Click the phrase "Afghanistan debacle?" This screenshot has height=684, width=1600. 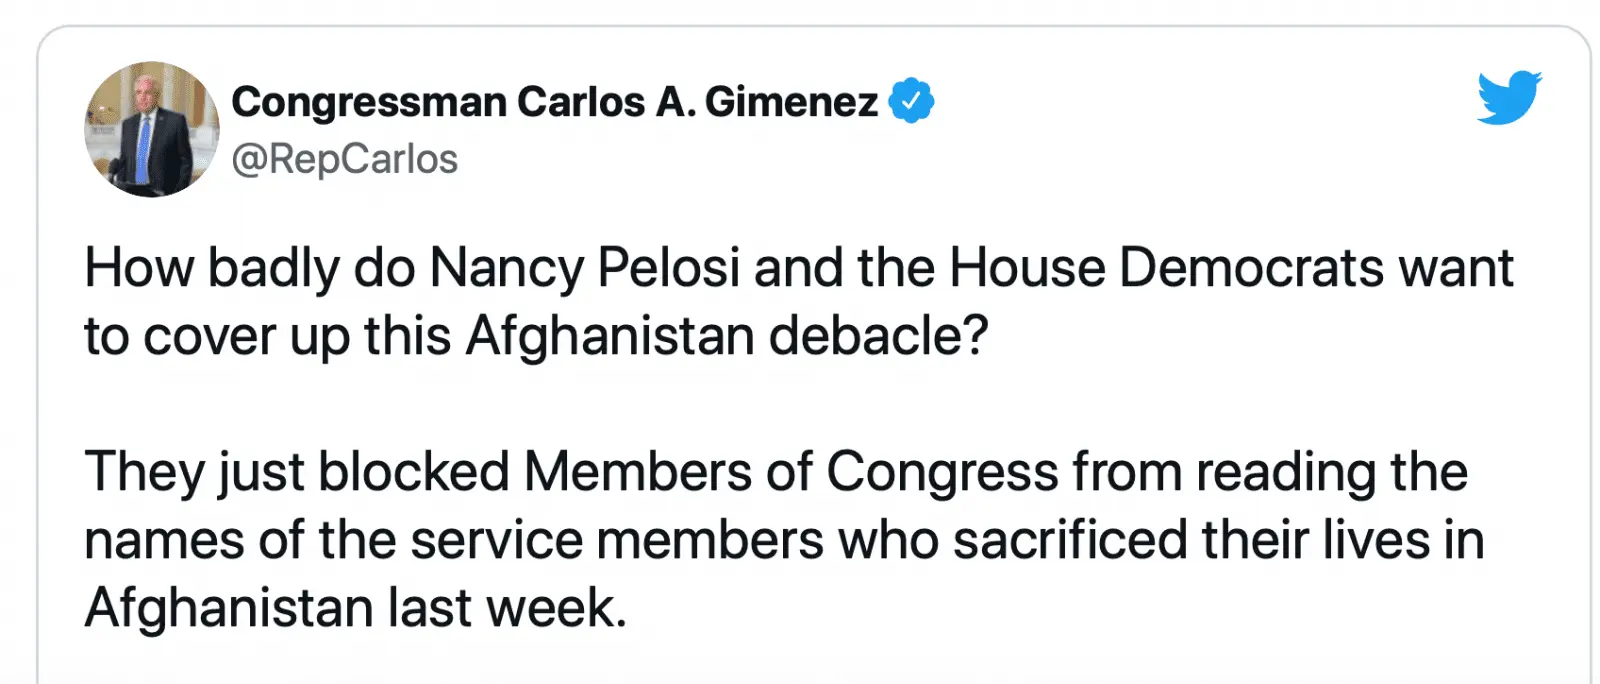[726, 336]
